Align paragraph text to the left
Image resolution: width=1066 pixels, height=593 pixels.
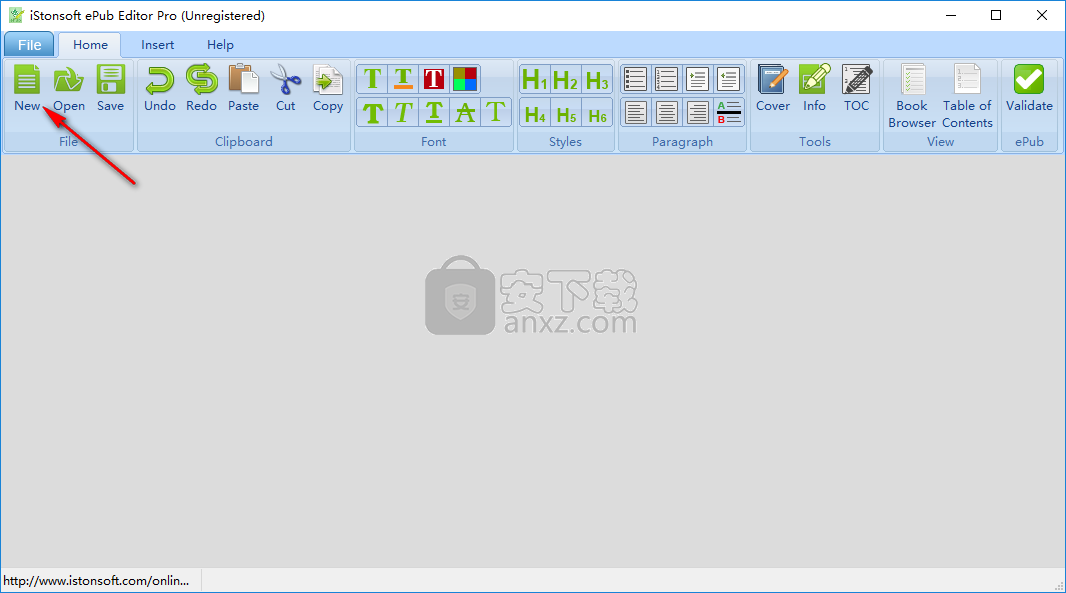click(636, 112)
